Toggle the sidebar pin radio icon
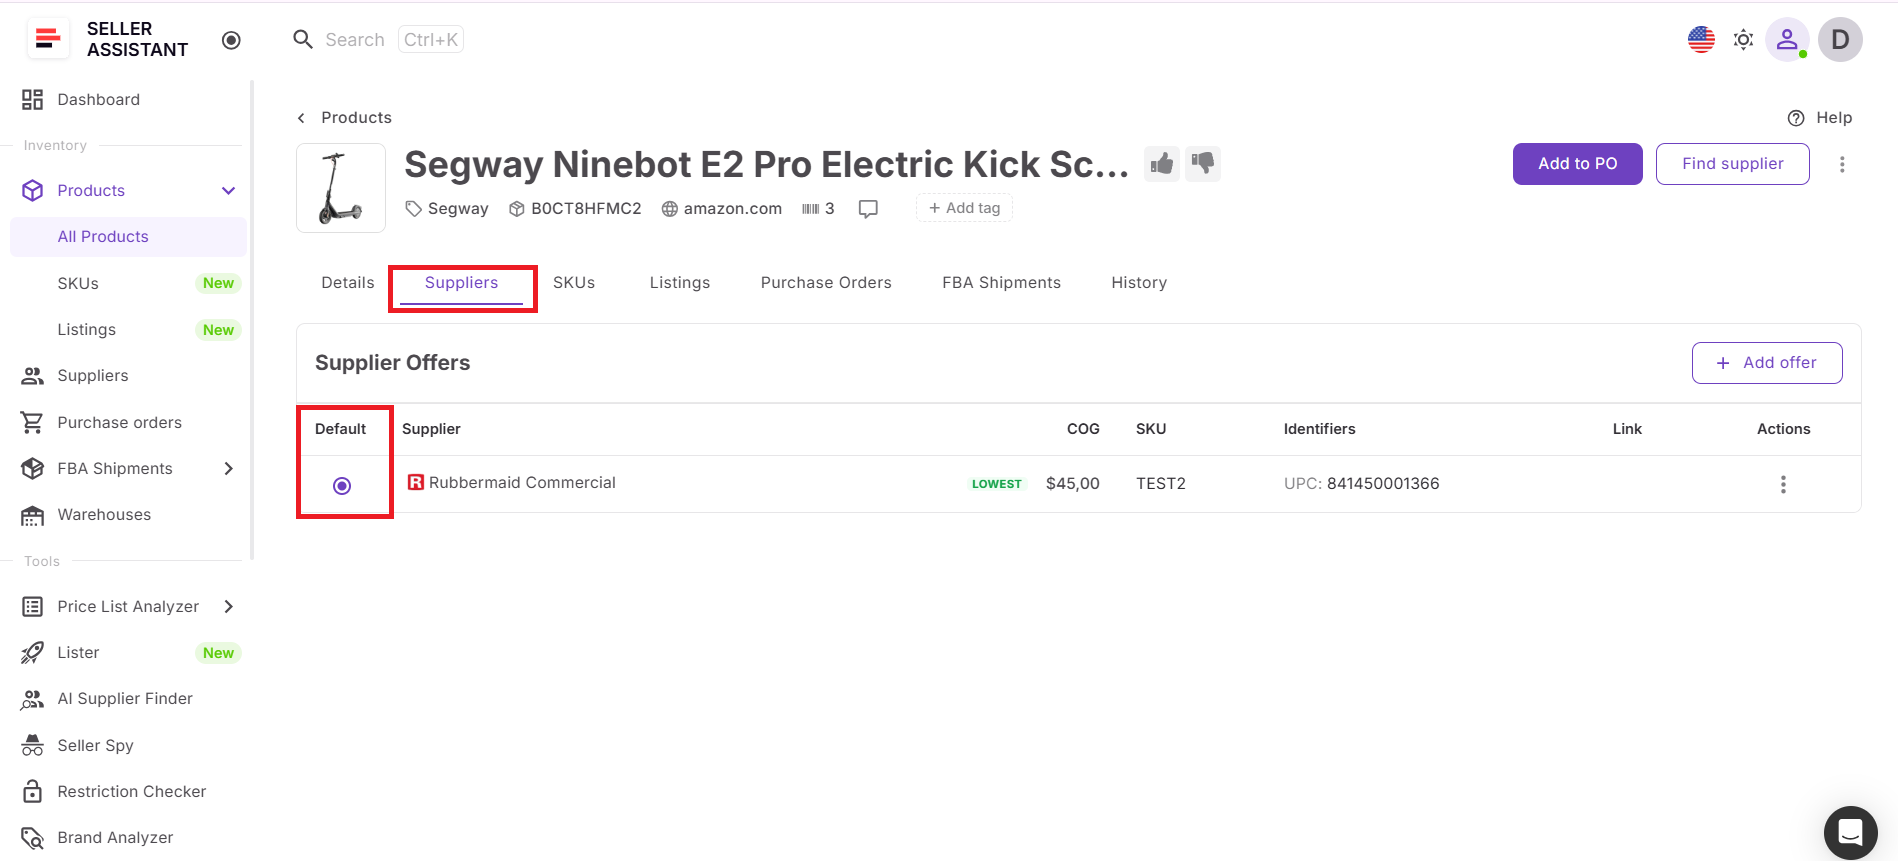The image size is (1898, 861). click(231, 40)
